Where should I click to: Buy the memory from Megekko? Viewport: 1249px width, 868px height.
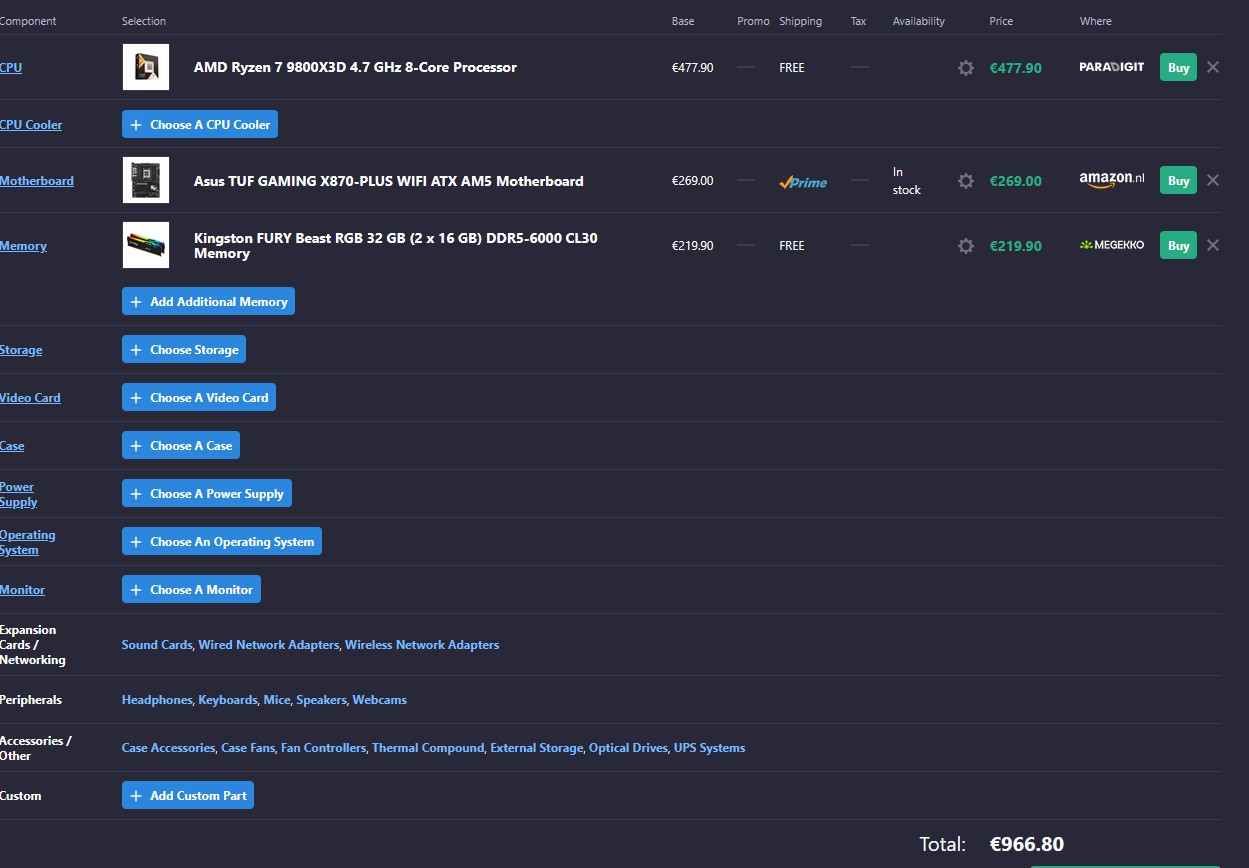(1178, 245)
